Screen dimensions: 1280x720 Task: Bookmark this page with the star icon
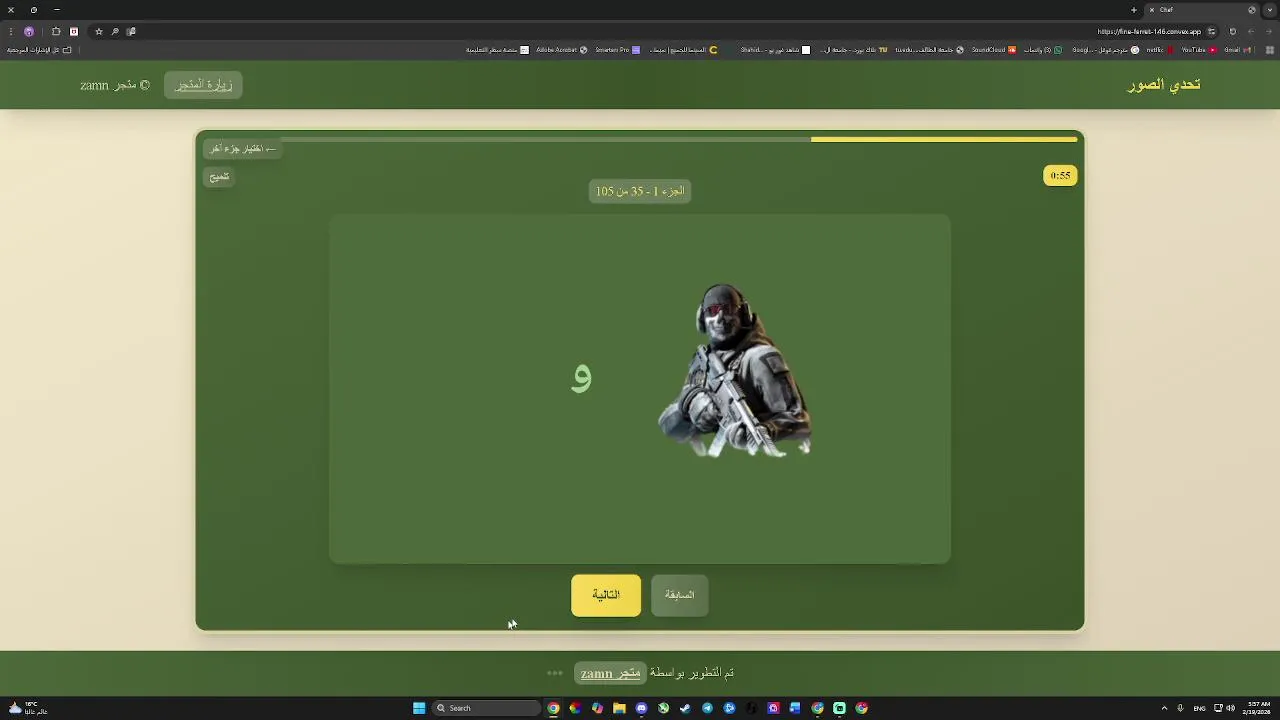[99, 31]
